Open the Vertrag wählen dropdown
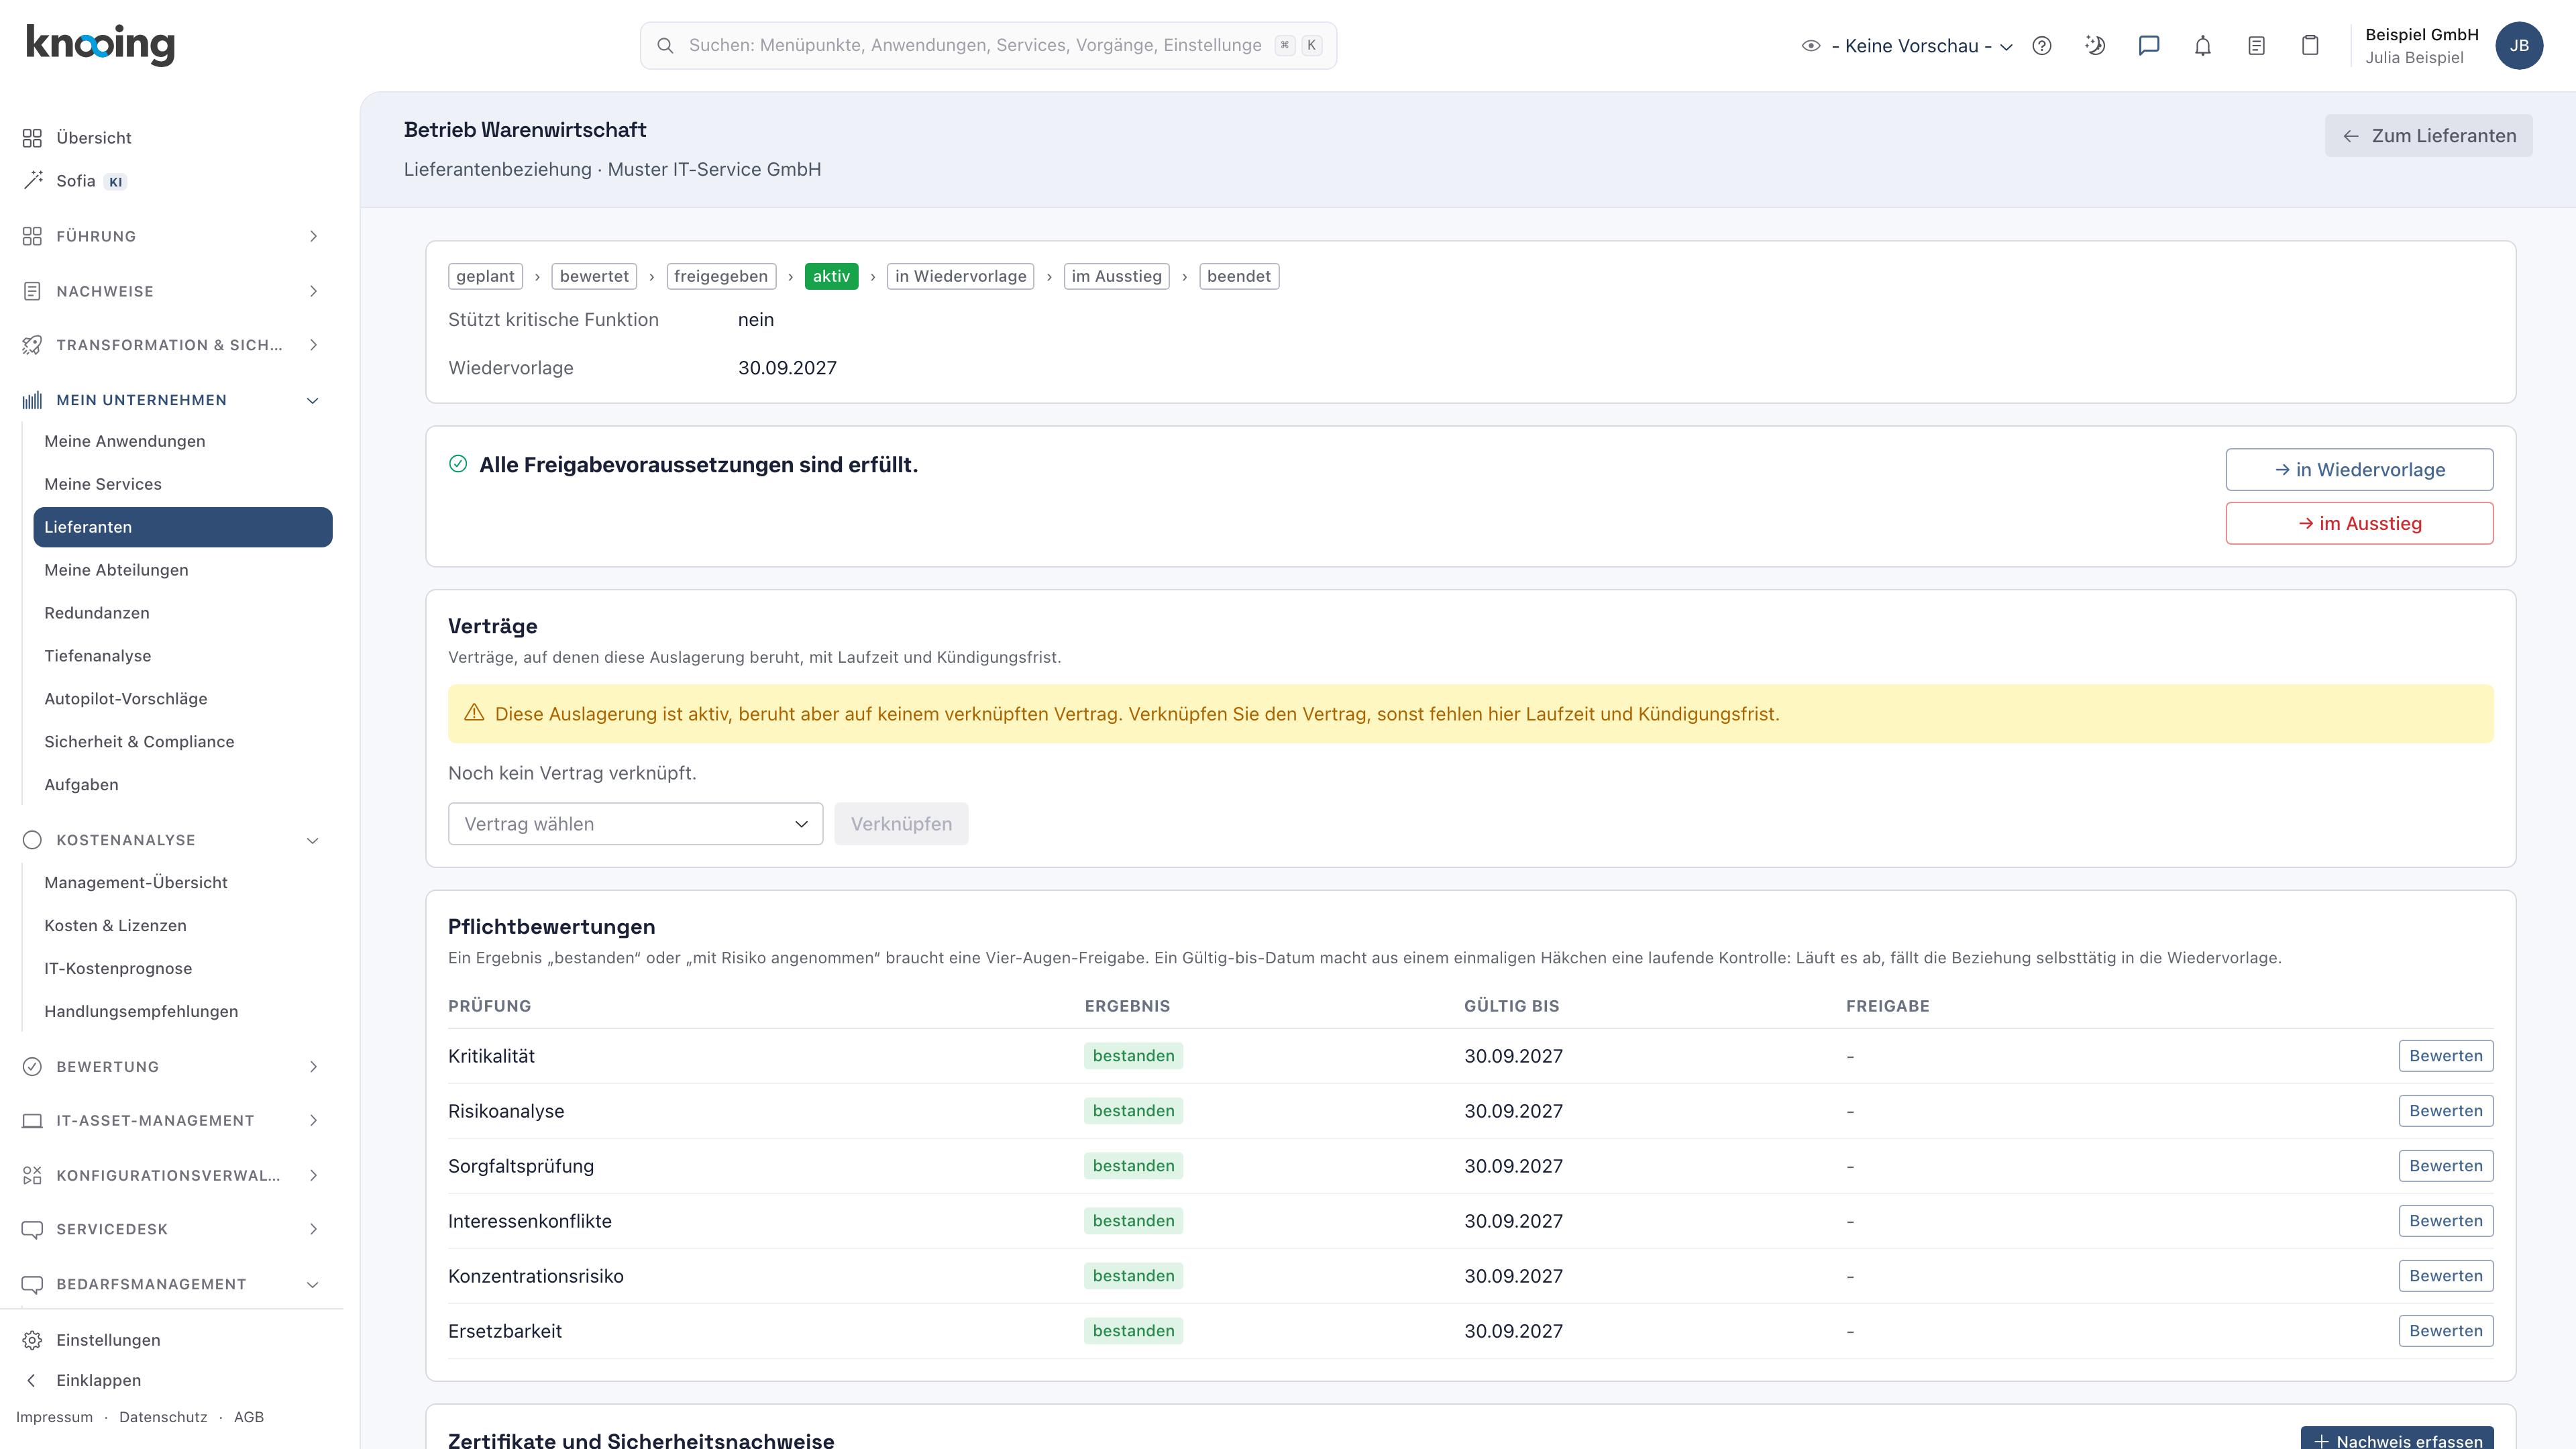Image resolution: width=2576 pixels, height=1449 pixels. pyautogui.click(x=635, y=824)
